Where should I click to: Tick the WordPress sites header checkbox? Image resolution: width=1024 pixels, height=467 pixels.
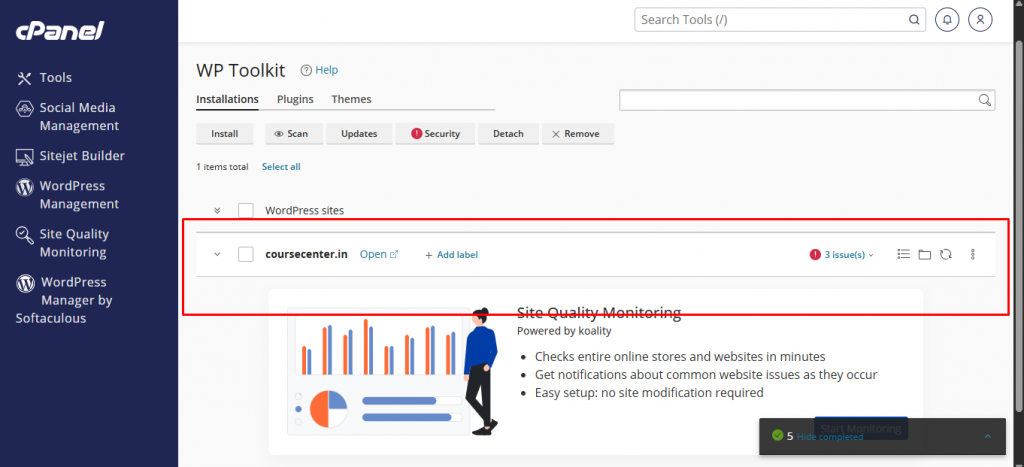tap(246, 210)
